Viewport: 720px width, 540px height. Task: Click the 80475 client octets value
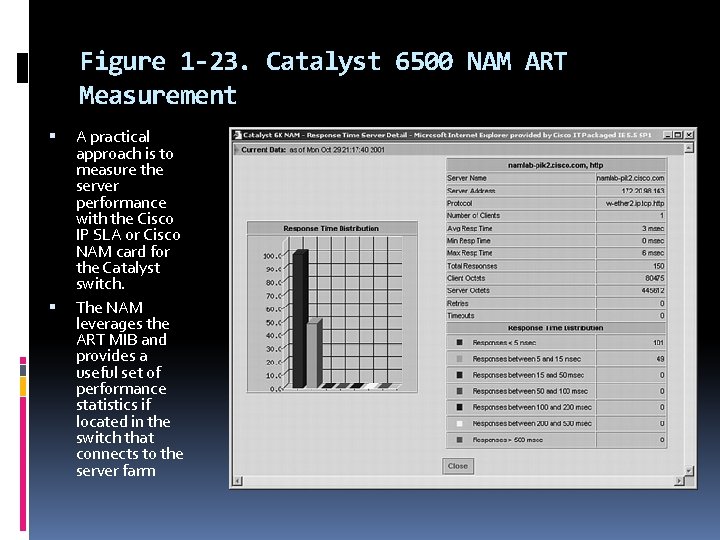point(655,278)
